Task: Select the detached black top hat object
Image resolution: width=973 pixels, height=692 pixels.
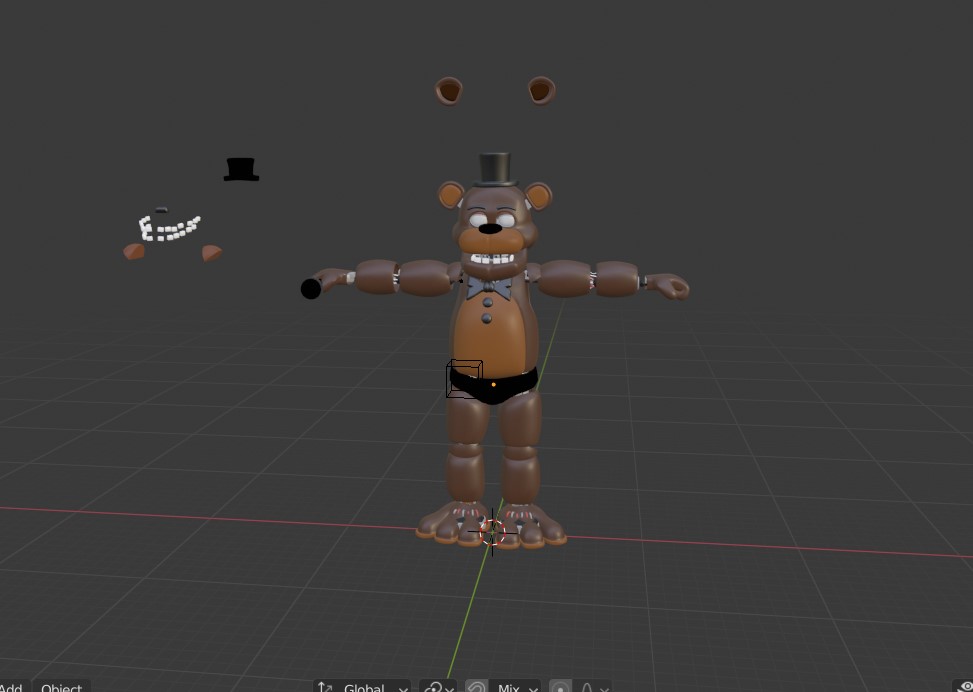Action: click(241, 169)
